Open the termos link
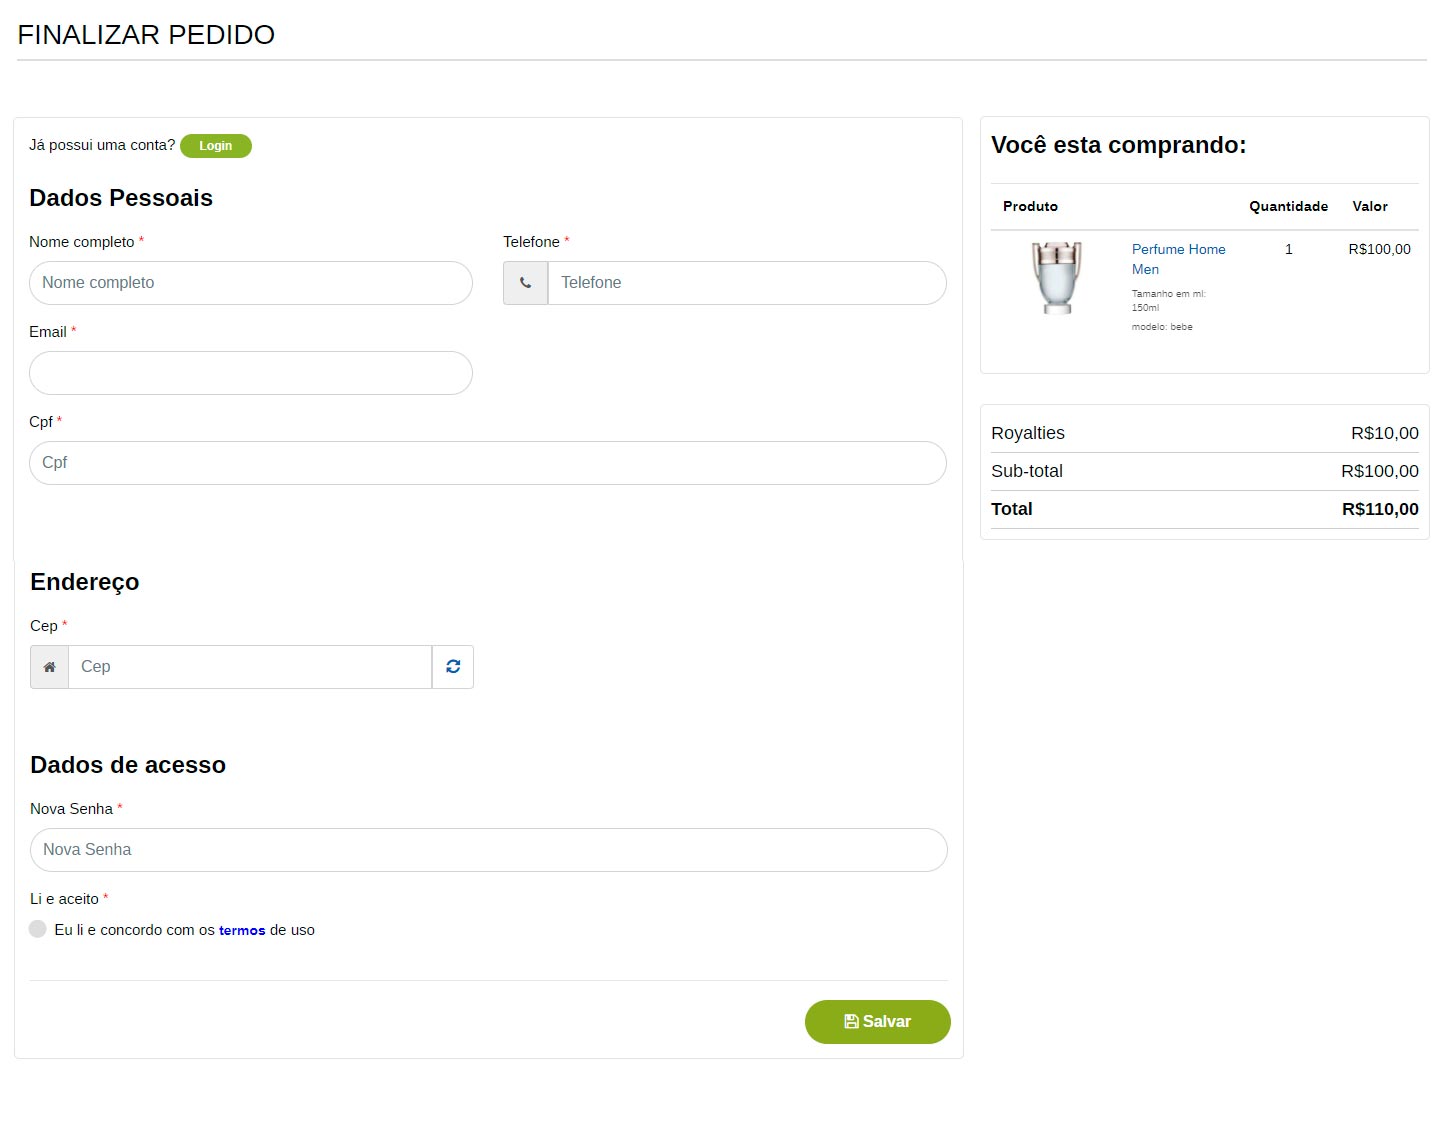 click(242, 930)
